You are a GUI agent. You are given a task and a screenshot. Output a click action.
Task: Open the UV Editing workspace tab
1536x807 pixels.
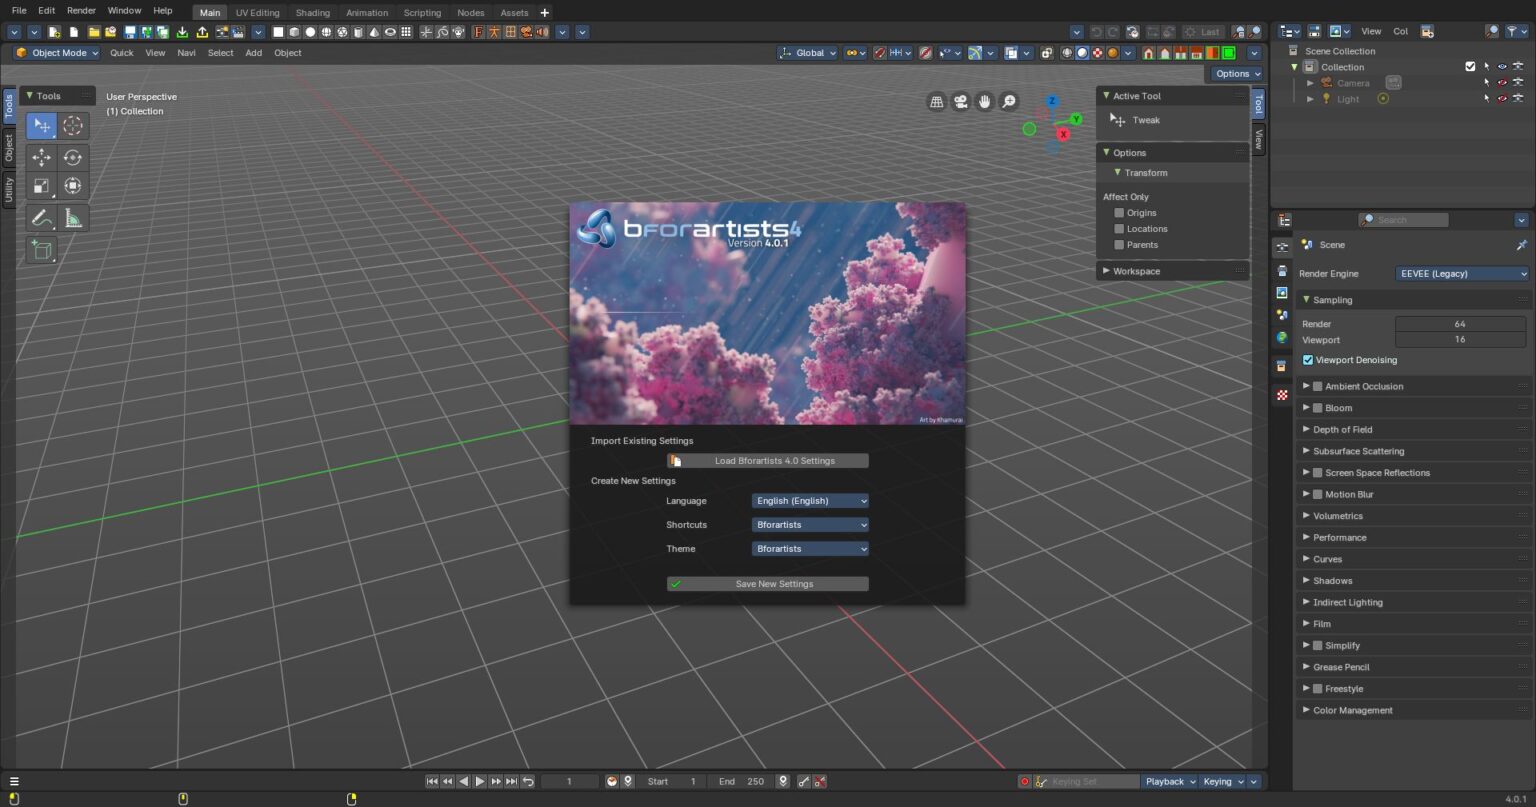[x=257, y=12]
